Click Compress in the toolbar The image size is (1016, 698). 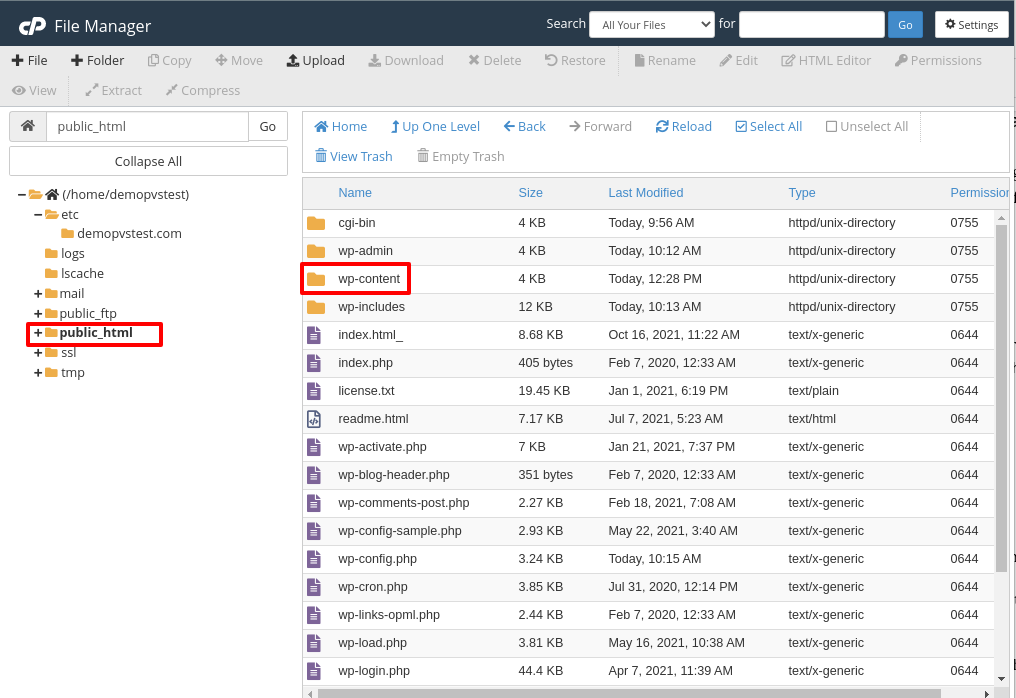[x=203, y=90]
